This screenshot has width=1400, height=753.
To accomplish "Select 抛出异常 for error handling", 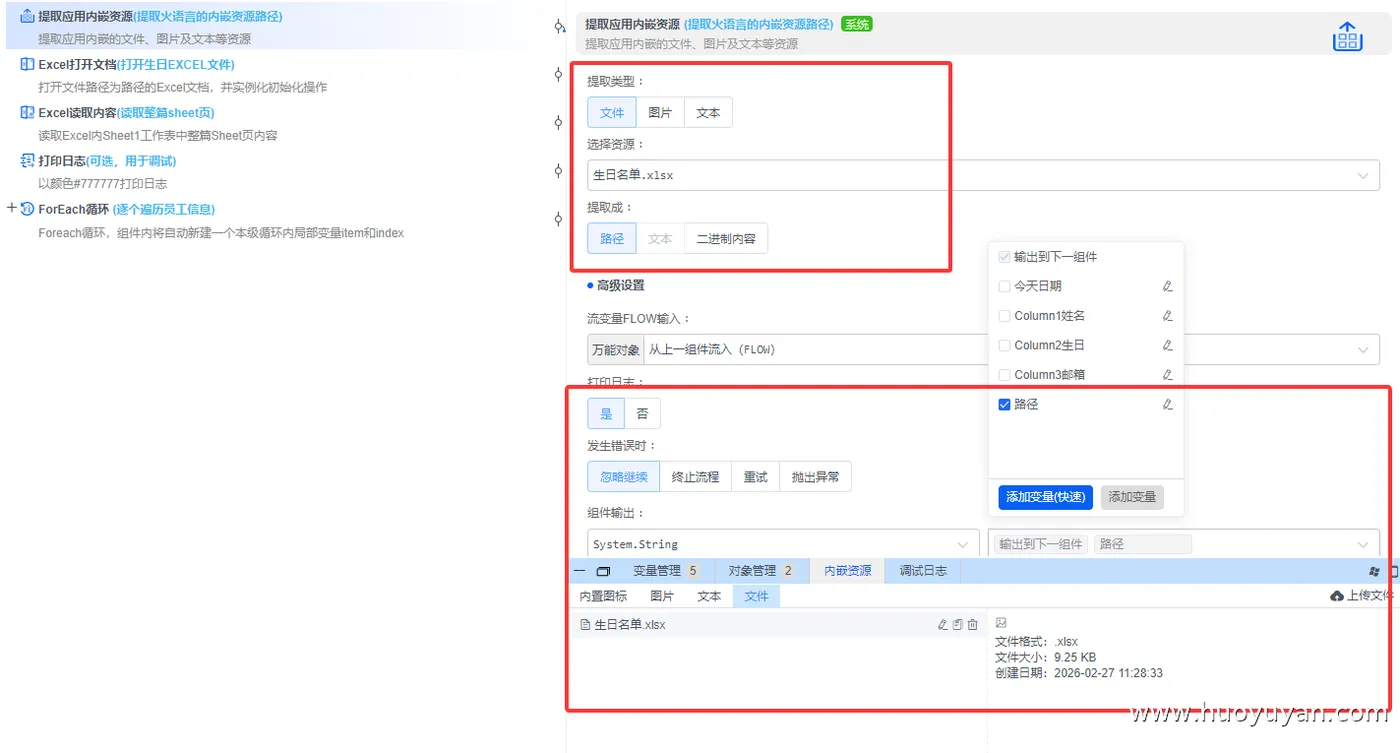I will 815,477.
